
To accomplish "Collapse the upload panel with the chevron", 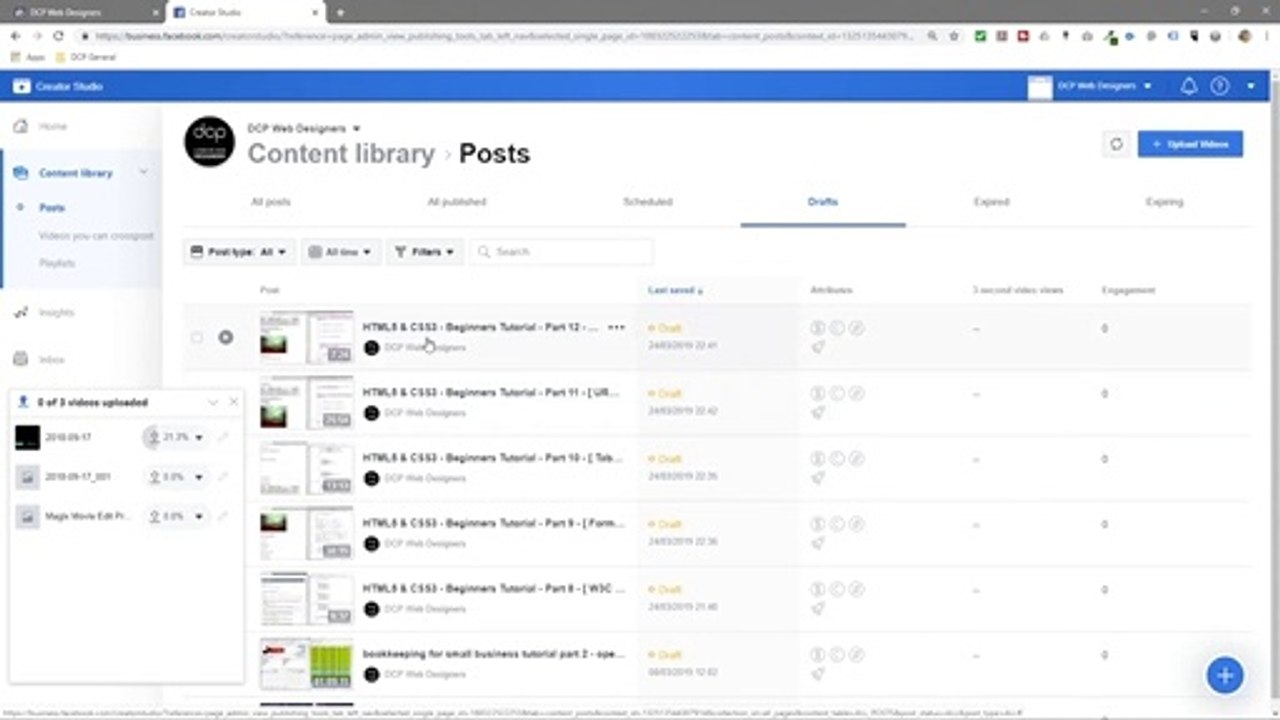I will coord(213,402).
